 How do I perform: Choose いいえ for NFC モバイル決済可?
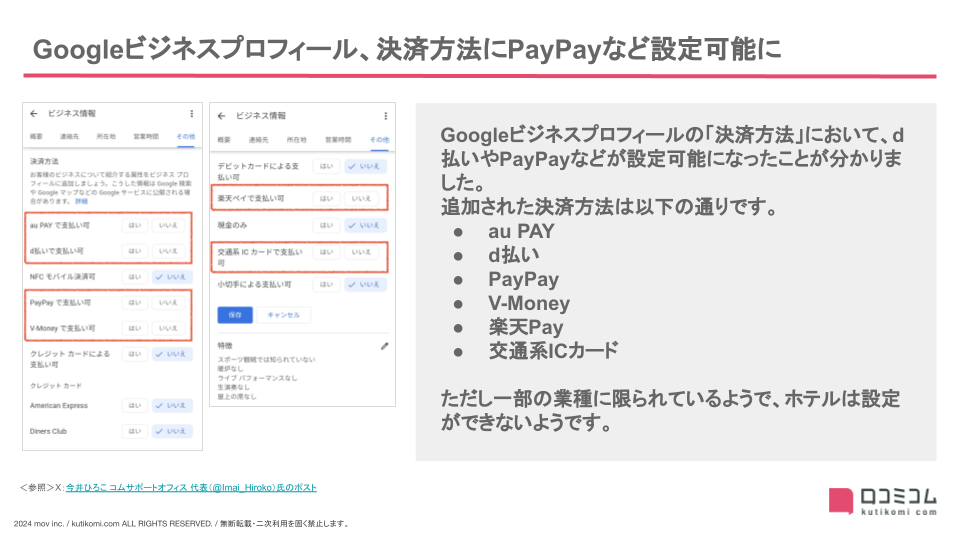coord(172,277)
